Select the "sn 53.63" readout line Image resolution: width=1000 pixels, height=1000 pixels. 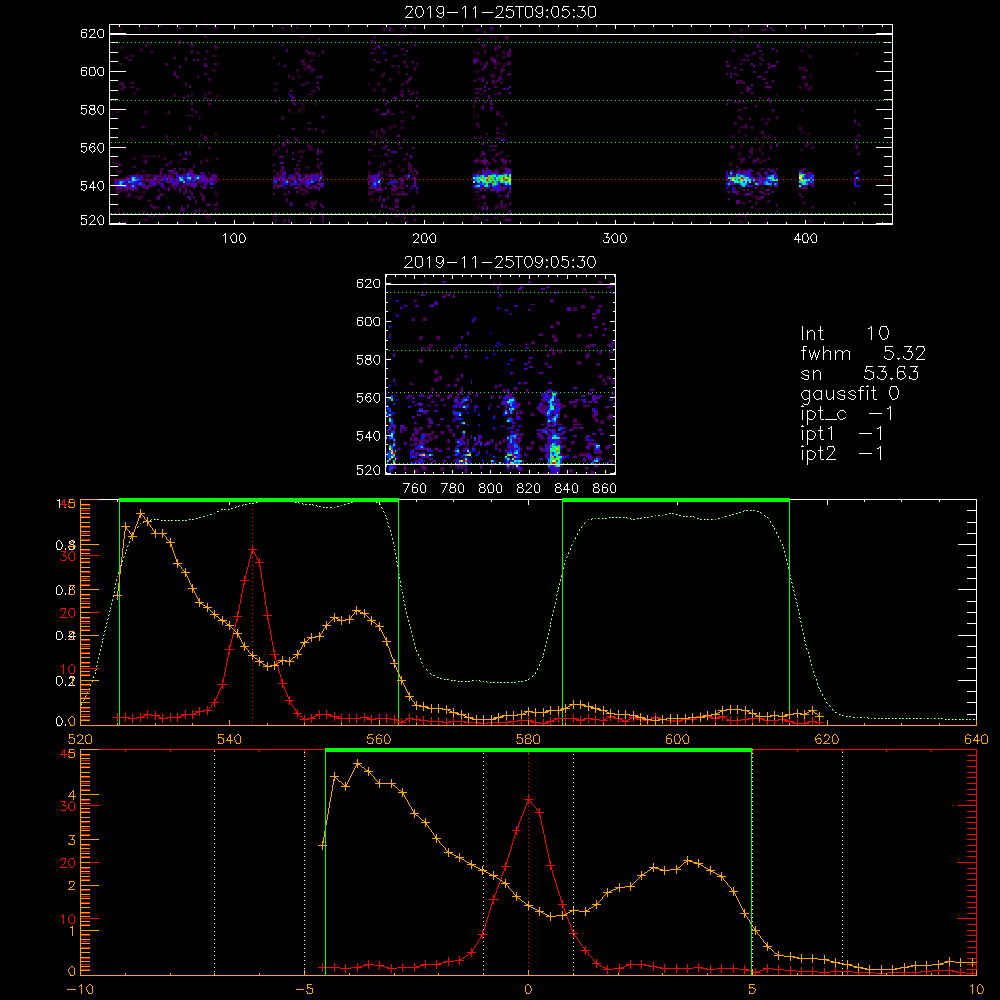860,373
